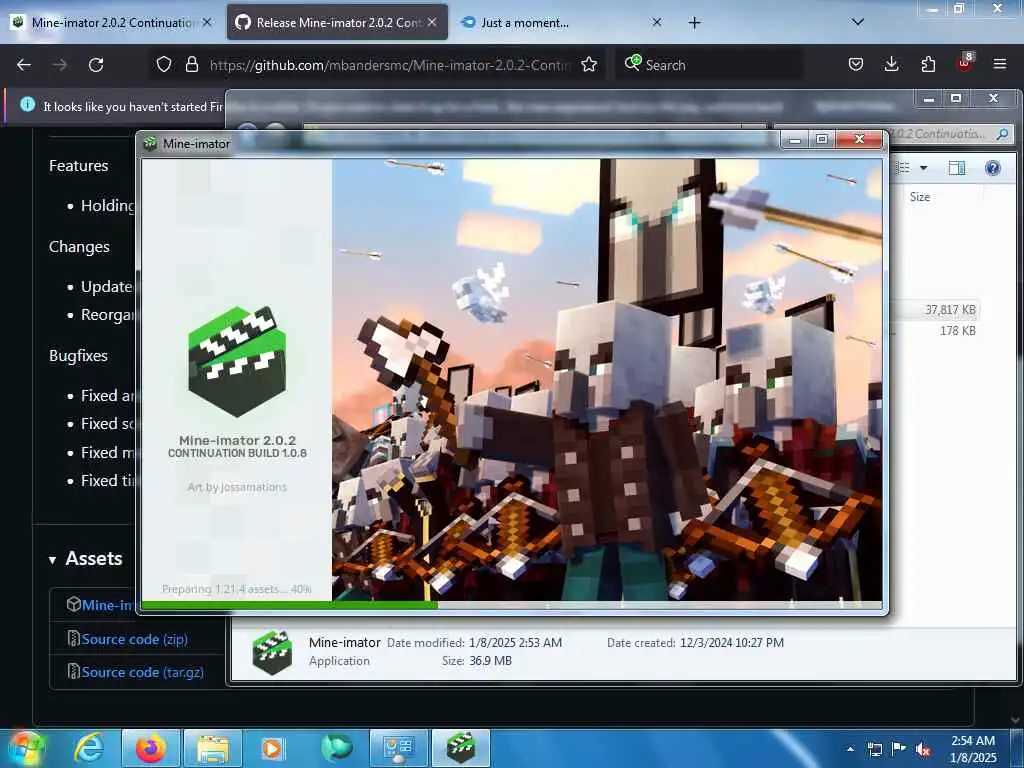Click the network tray icon
1024x768 pixels.
pyautogui.click(x=875, y=749)
